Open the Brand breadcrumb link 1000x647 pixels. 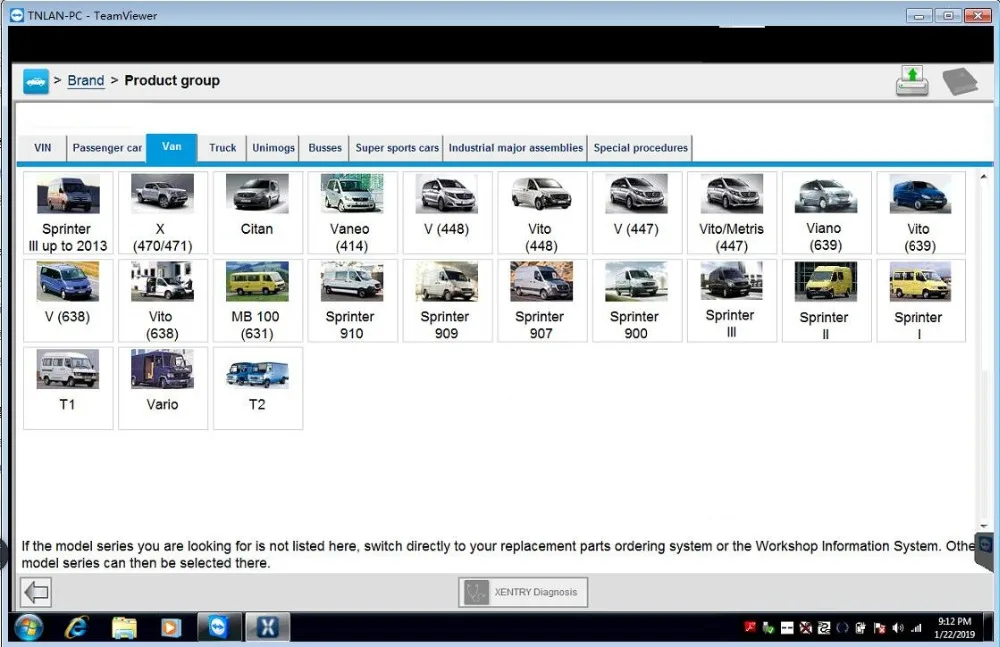tap(85, 80)
